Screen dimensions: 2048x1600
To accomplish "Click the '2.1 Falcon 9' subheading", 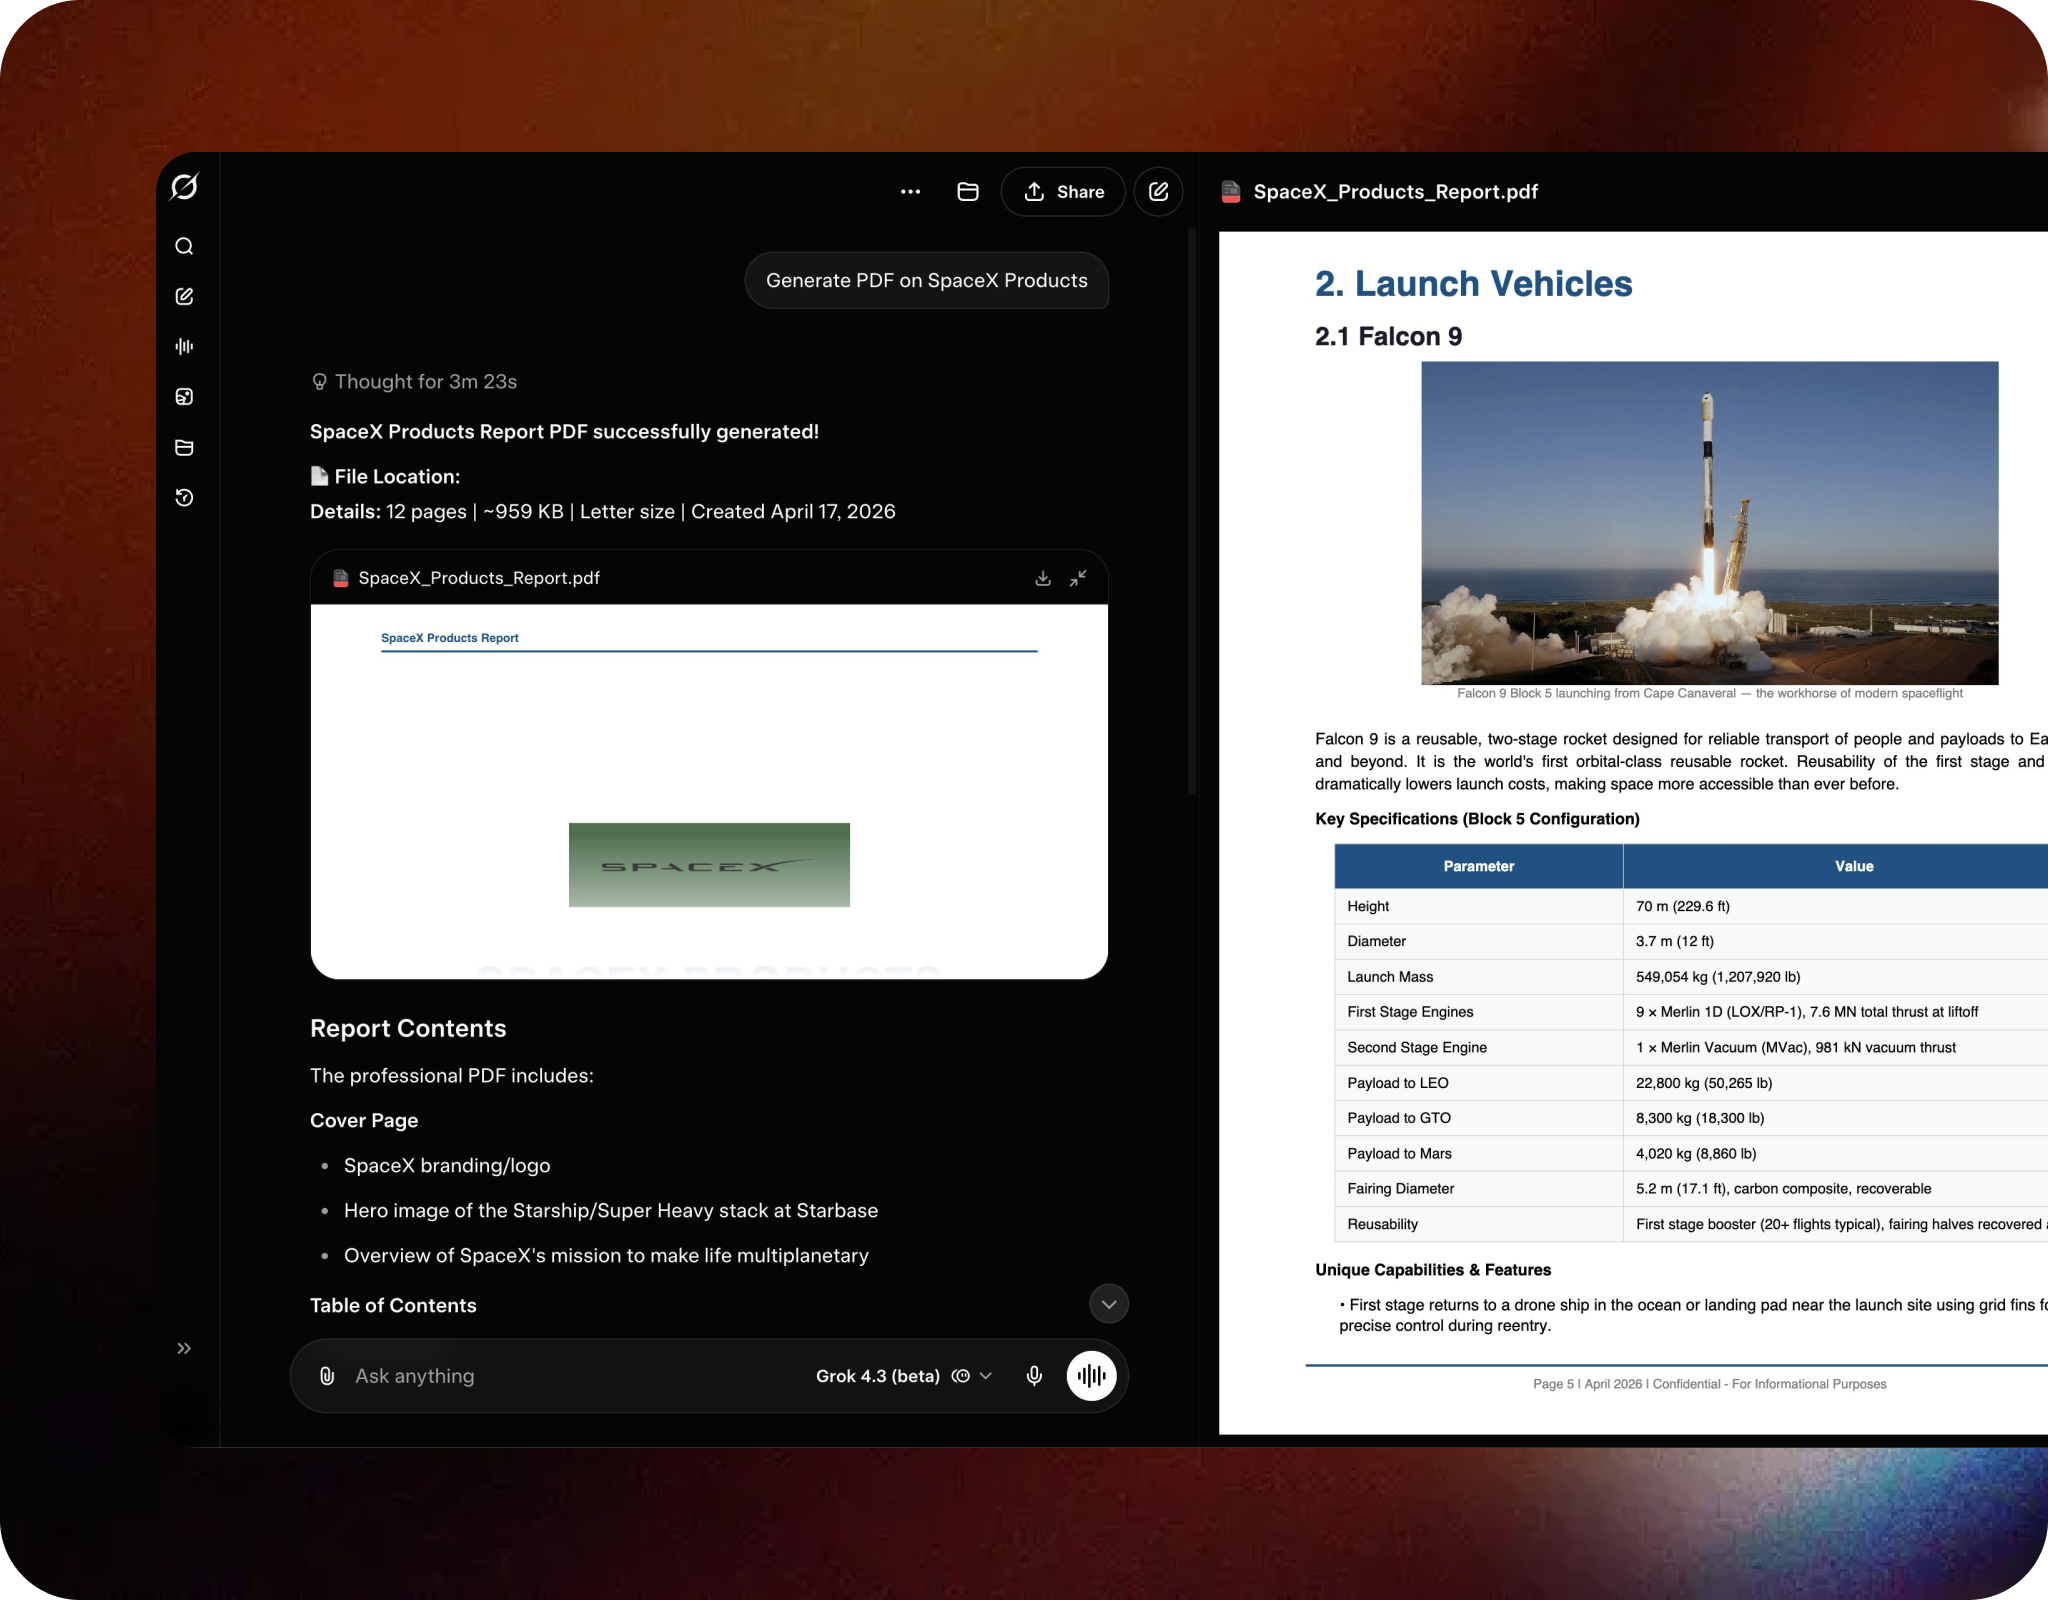I will pos(1389,337).
